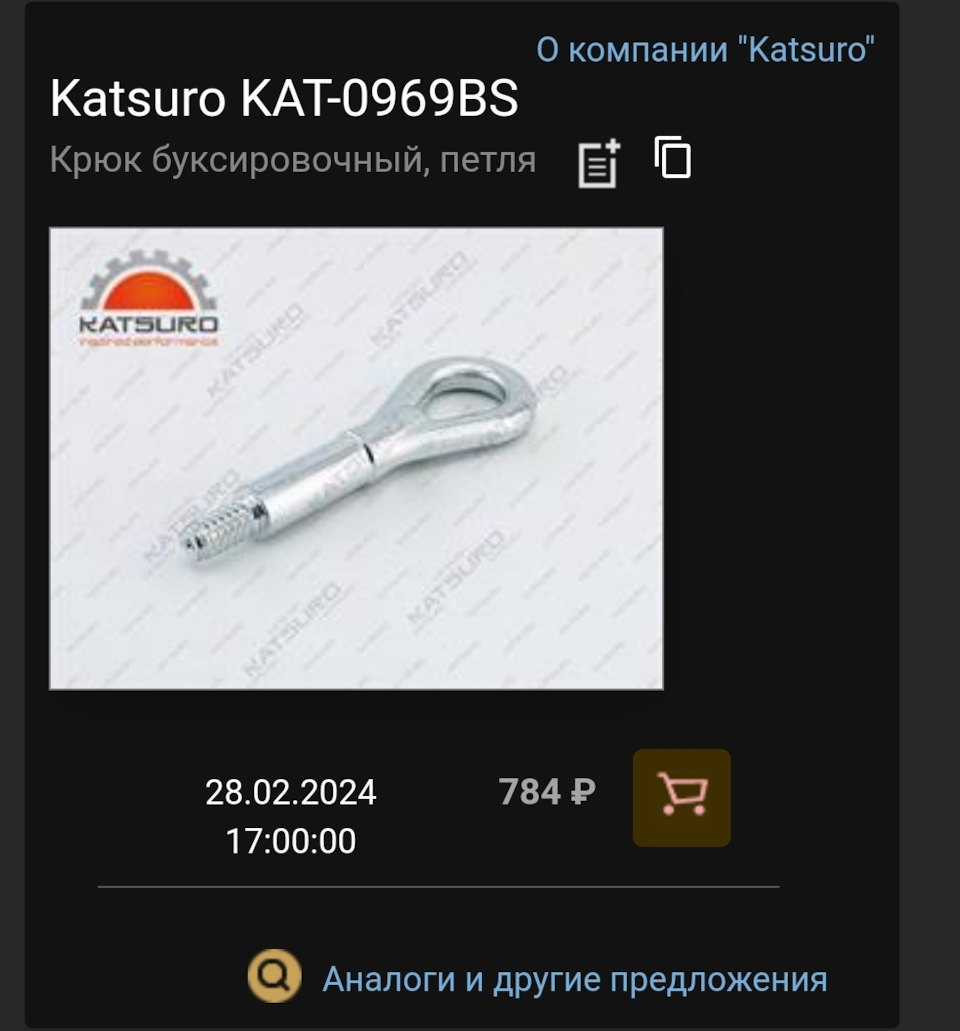Click the divider line under the price row
This screenshot has width=960, height=1031.
(439, 886)
